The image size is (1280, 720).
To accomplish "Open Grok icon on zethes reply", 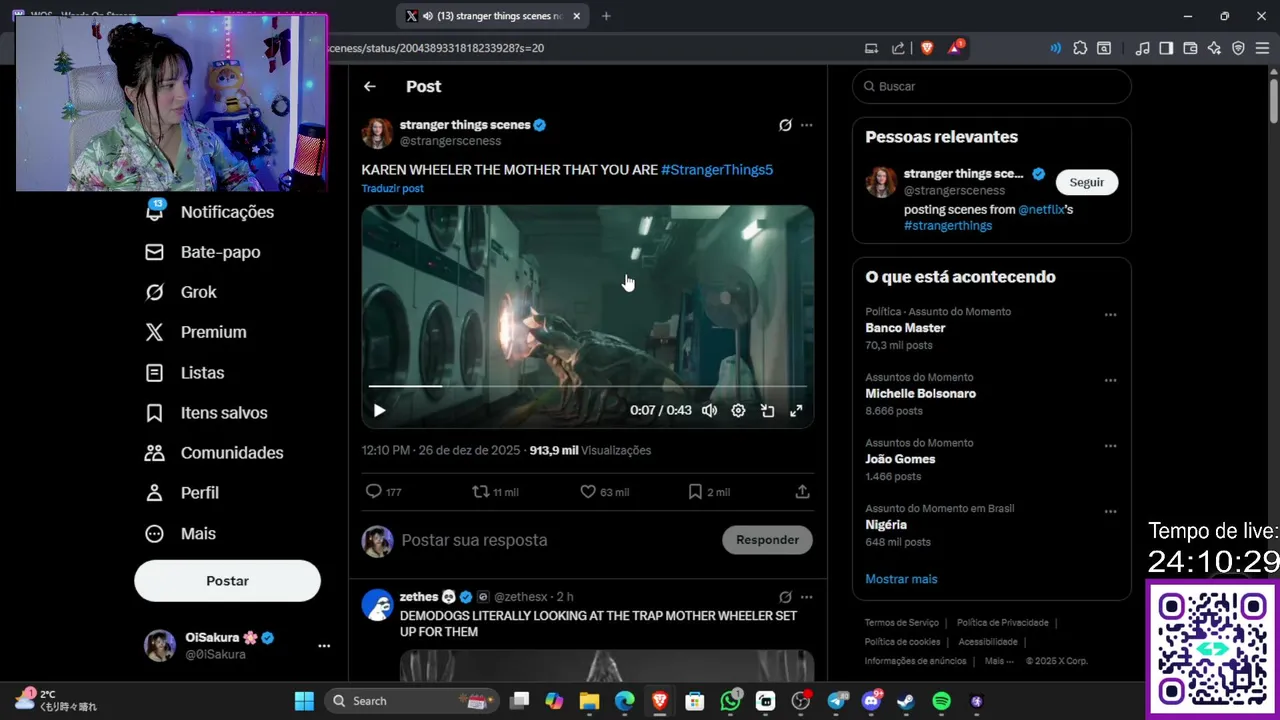I will point(785,597).
